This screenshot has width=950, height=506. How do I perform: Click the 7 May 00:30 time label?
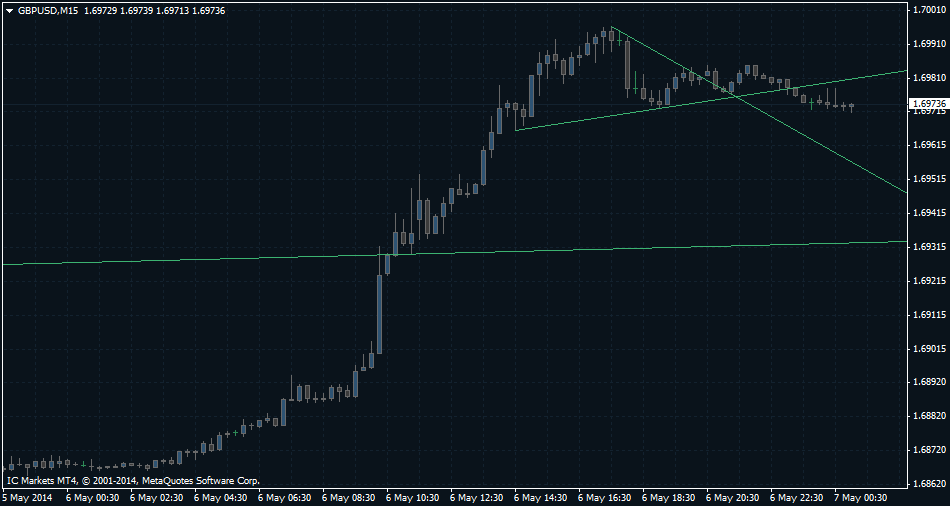point(863,497)
